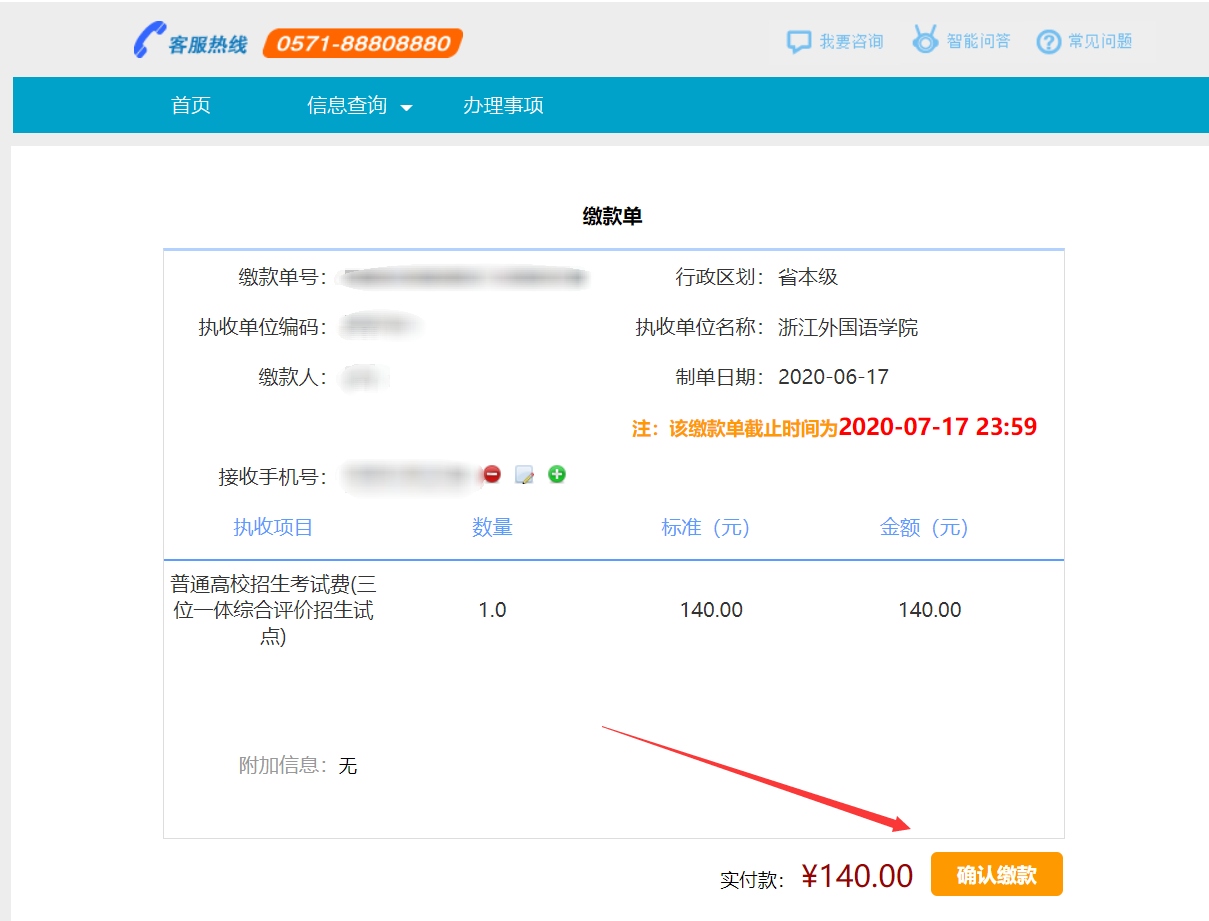Select 办理事项 in the navigation bar
The height and width of the screenshot is (921, 1209).
point(503,106)
